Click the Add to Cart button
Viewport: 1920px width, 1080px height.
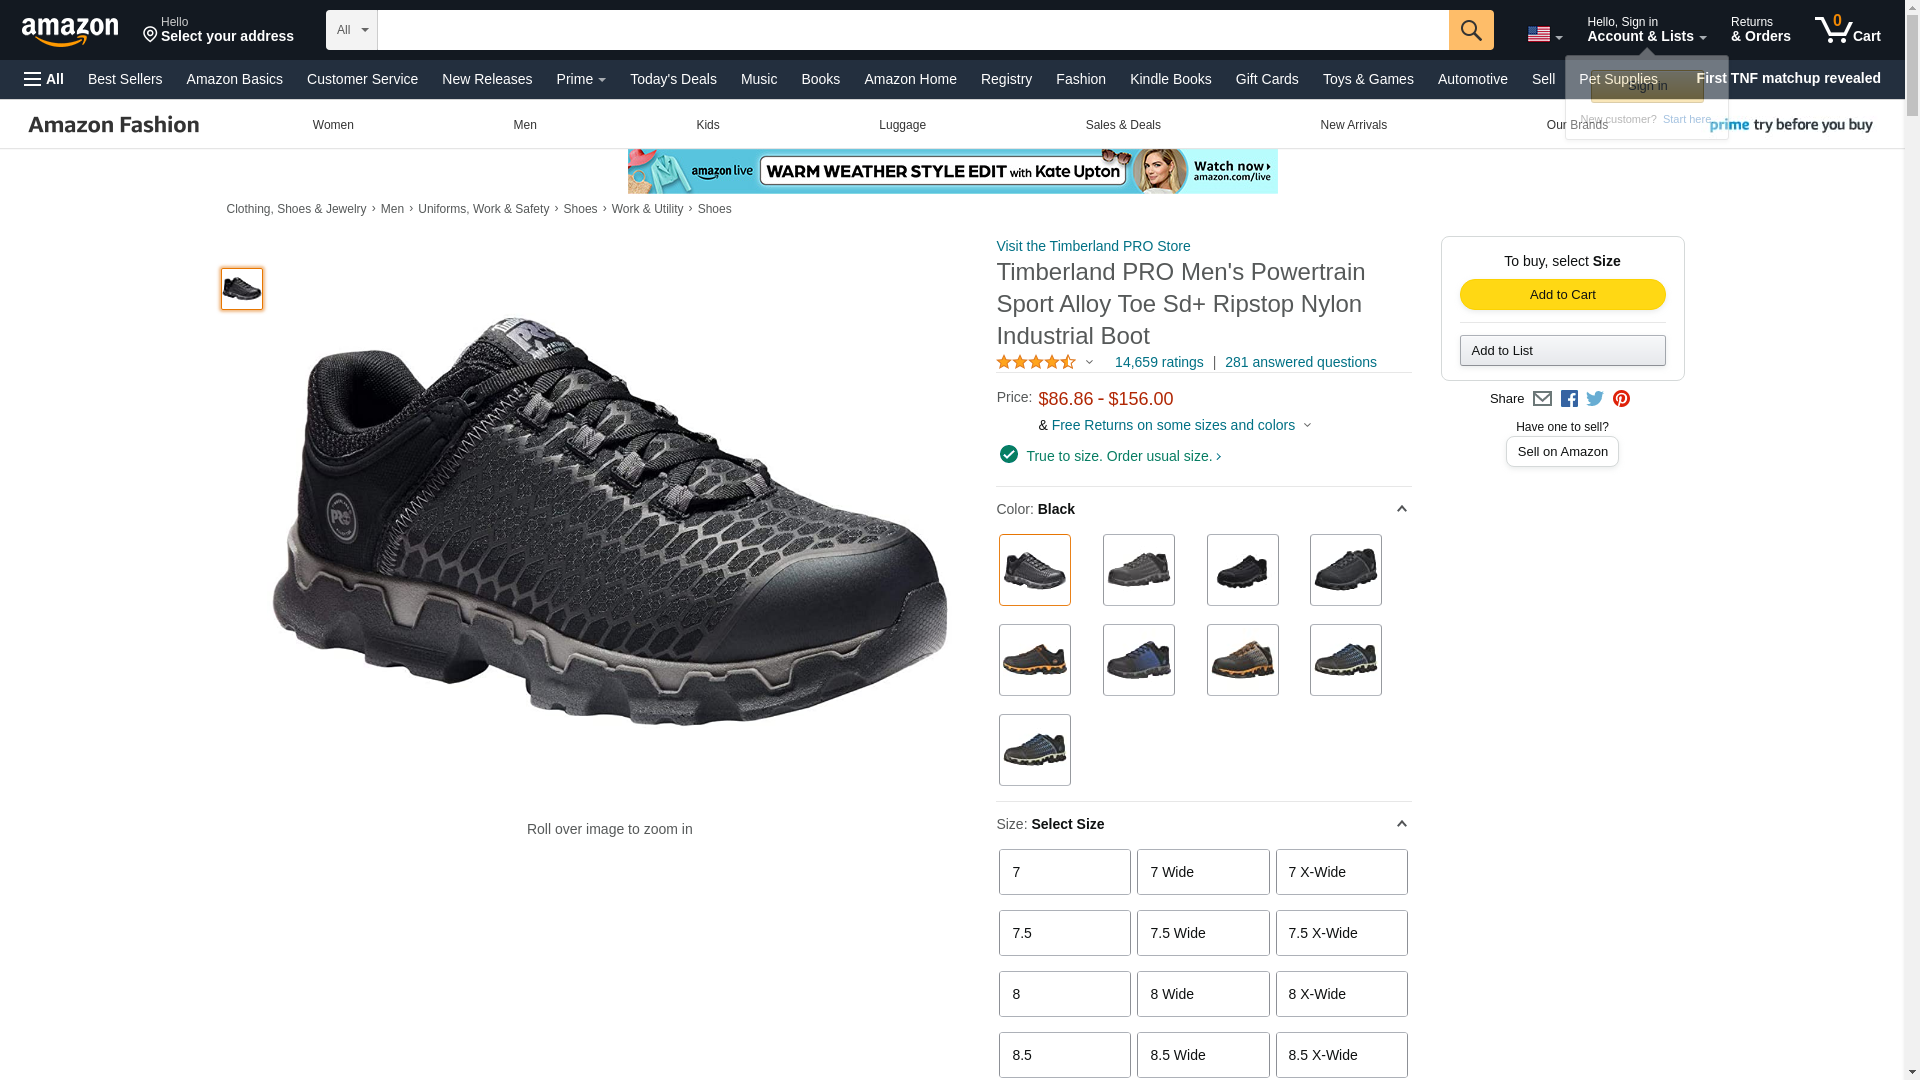1562,294
